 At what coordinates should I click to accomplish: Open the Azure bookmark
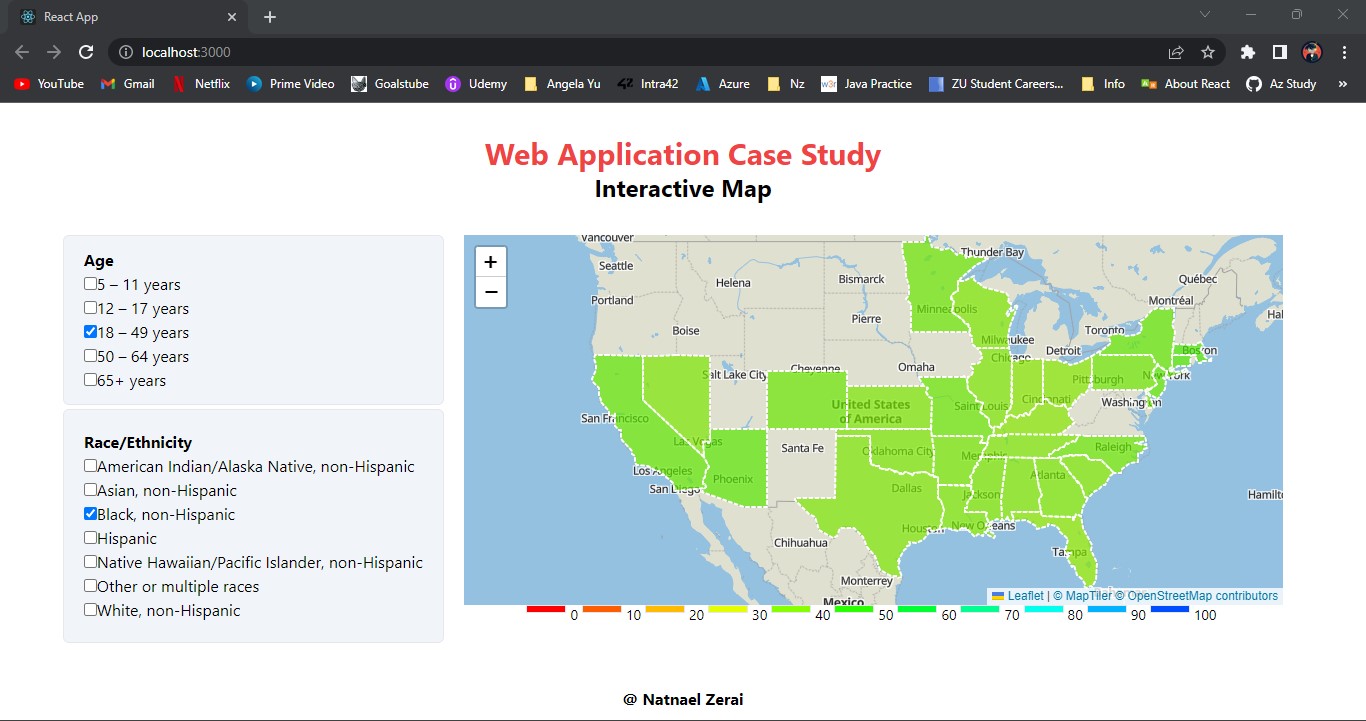point(722,84)
